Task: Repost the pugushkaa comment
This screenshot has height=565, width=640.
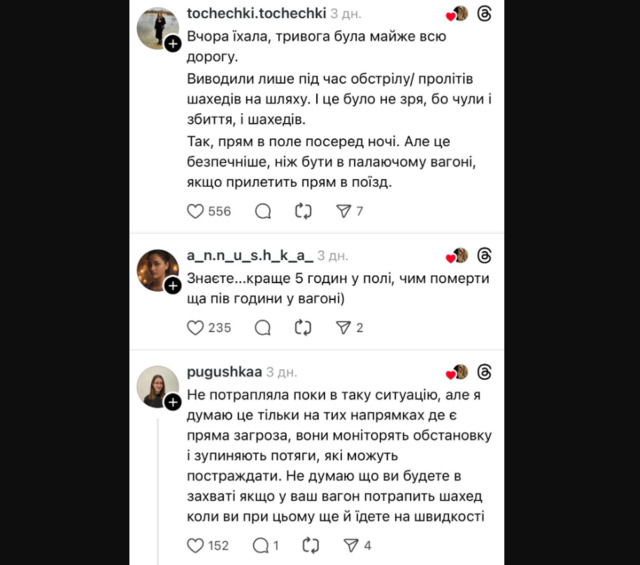Action: point(310,545)
